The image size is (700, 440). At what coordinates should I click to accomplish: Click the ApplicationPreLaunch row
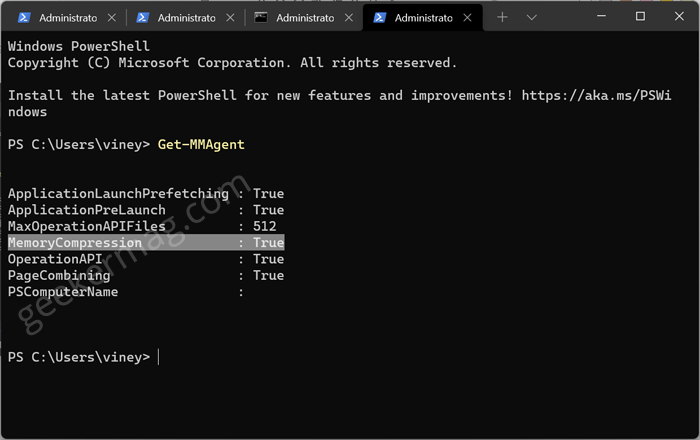click(x=146, y=210)
